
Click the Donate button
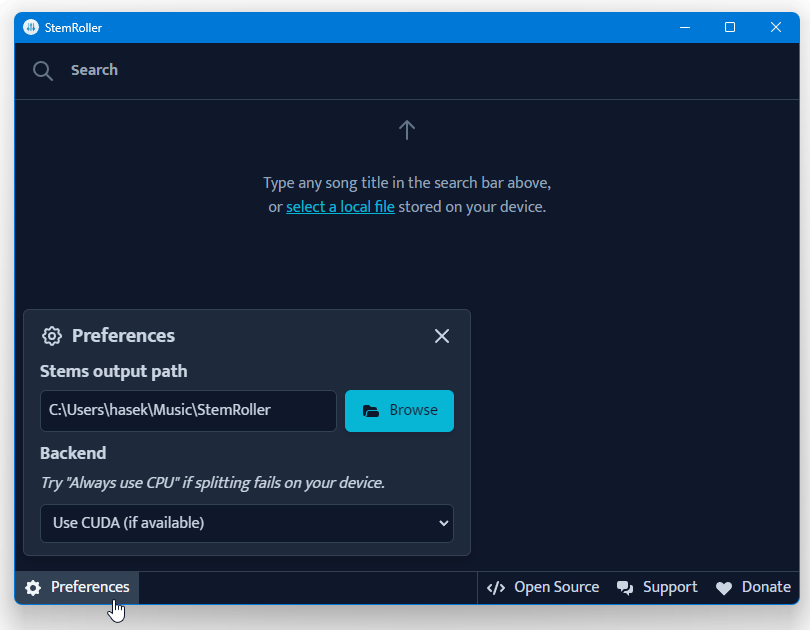pos(753,588)
